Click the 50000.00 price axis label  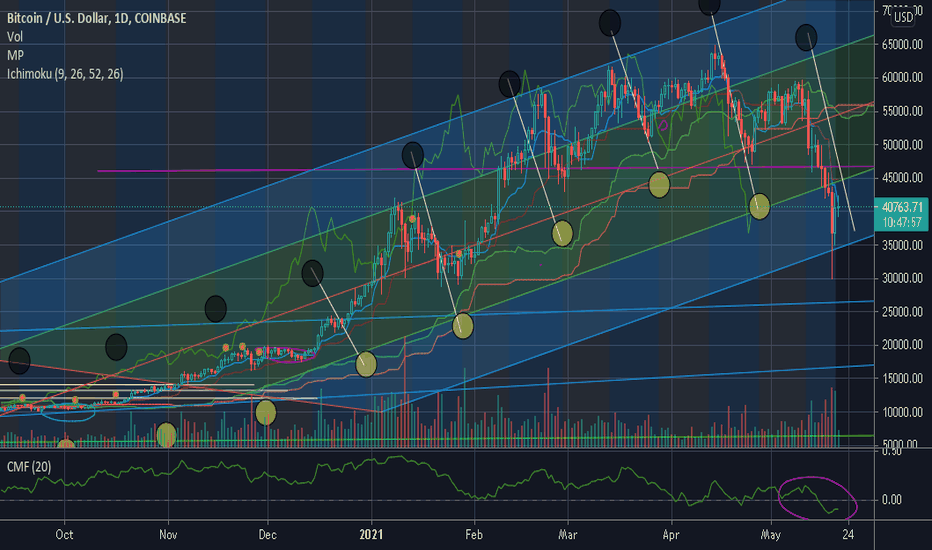pos(902,145)
